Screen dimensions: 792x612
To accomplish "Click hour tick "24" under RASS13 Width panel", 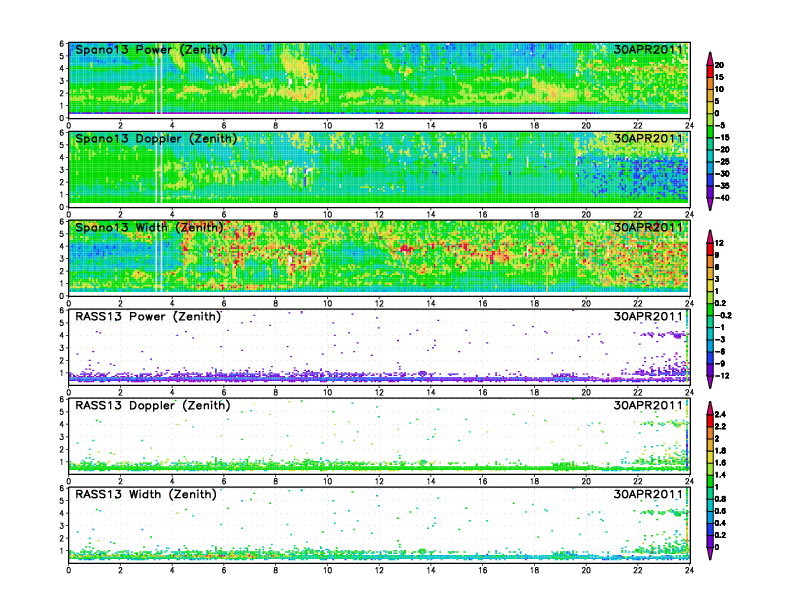I will coord(689,570).
